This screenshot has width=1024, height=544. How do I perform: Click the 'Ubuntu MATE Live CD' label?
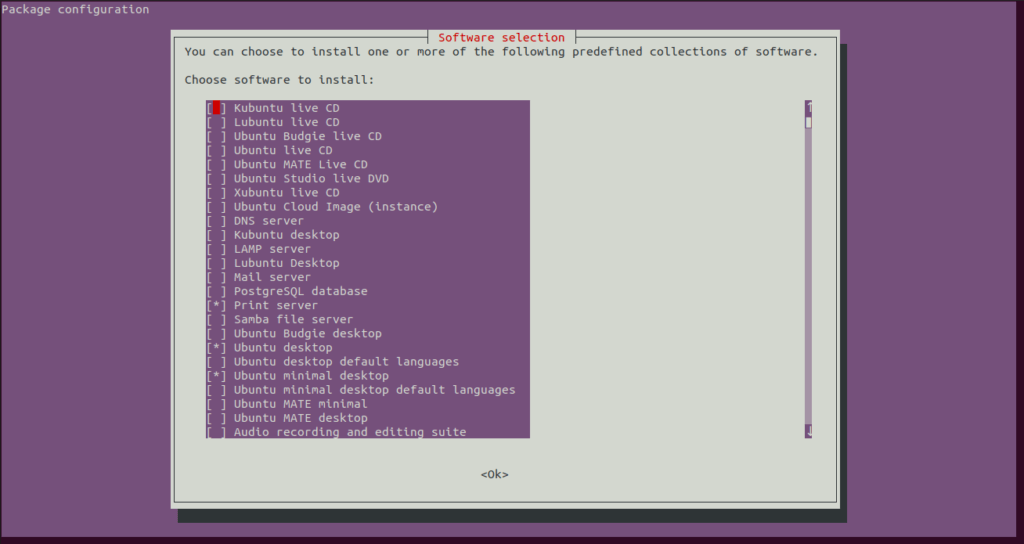click(300, 165)
